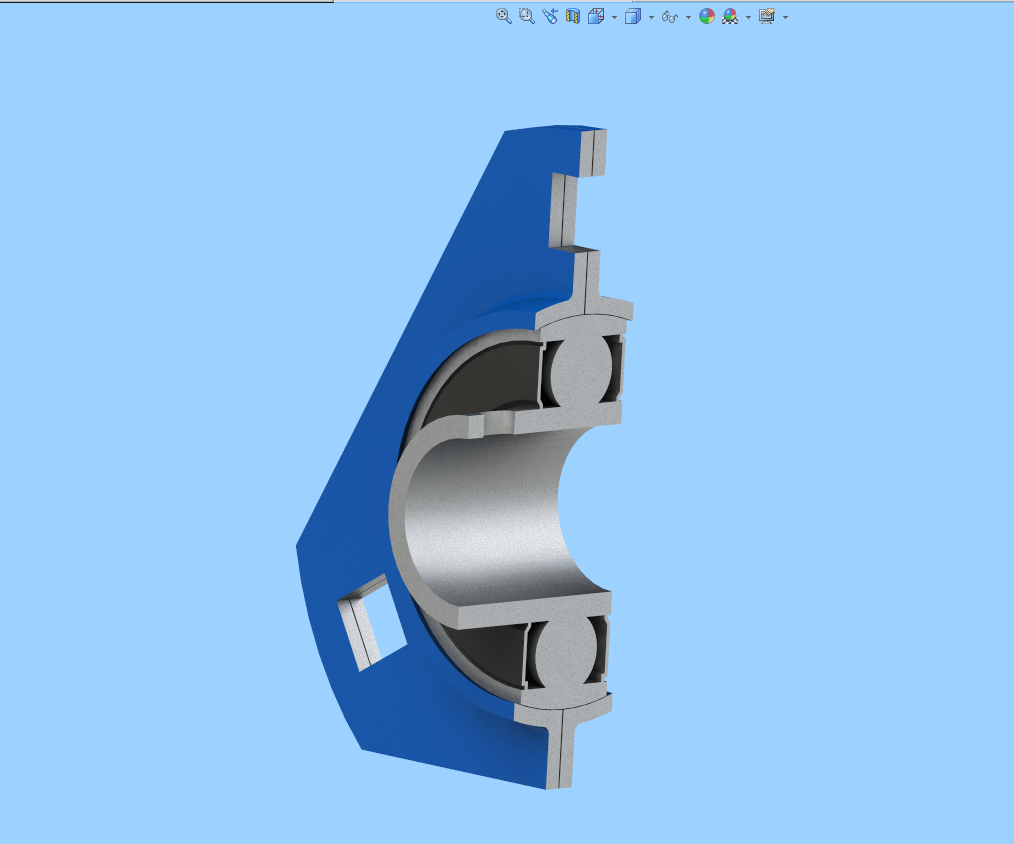
Task: Select the Zoom to Area tool
Action: coord(527,16)
